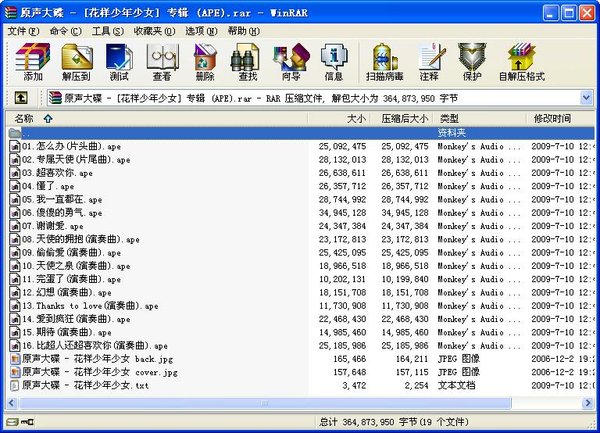Image resolution: width=600 pixels, height=433 pixels.
Task: Click the text file icon of 花样少年少女.txt
Action: [15, 386]
